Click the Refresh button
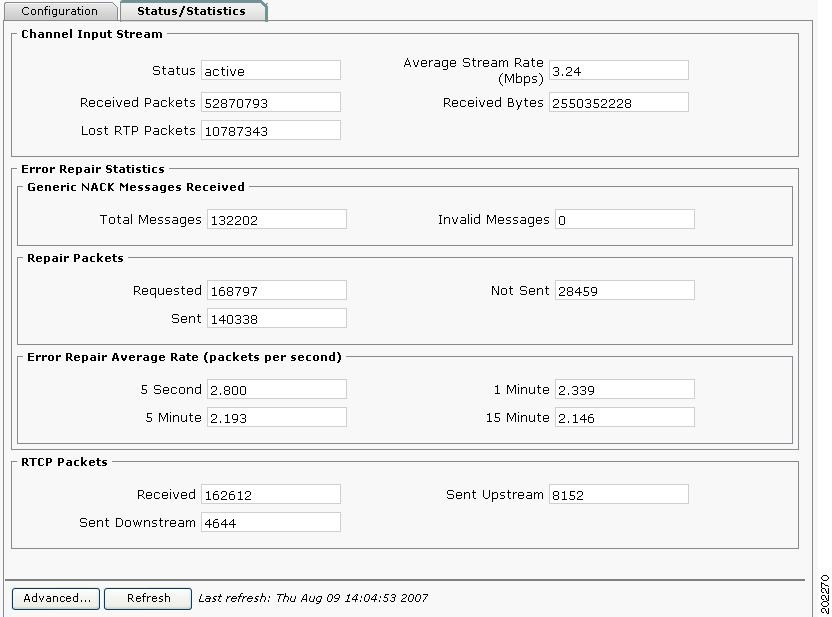 [148, 598]
